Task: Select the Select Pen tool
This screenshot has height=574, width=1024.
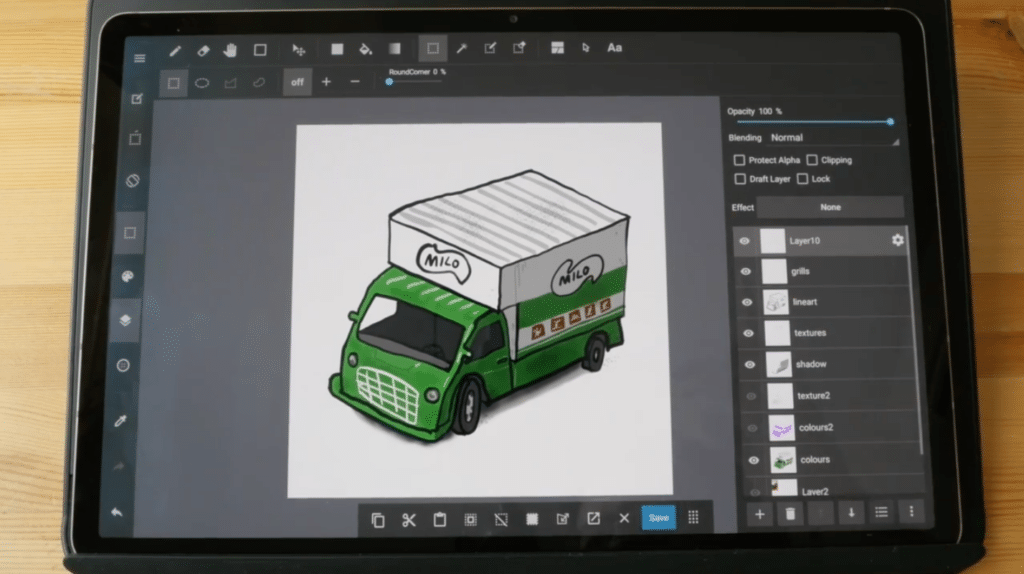Action: point(490,48)
